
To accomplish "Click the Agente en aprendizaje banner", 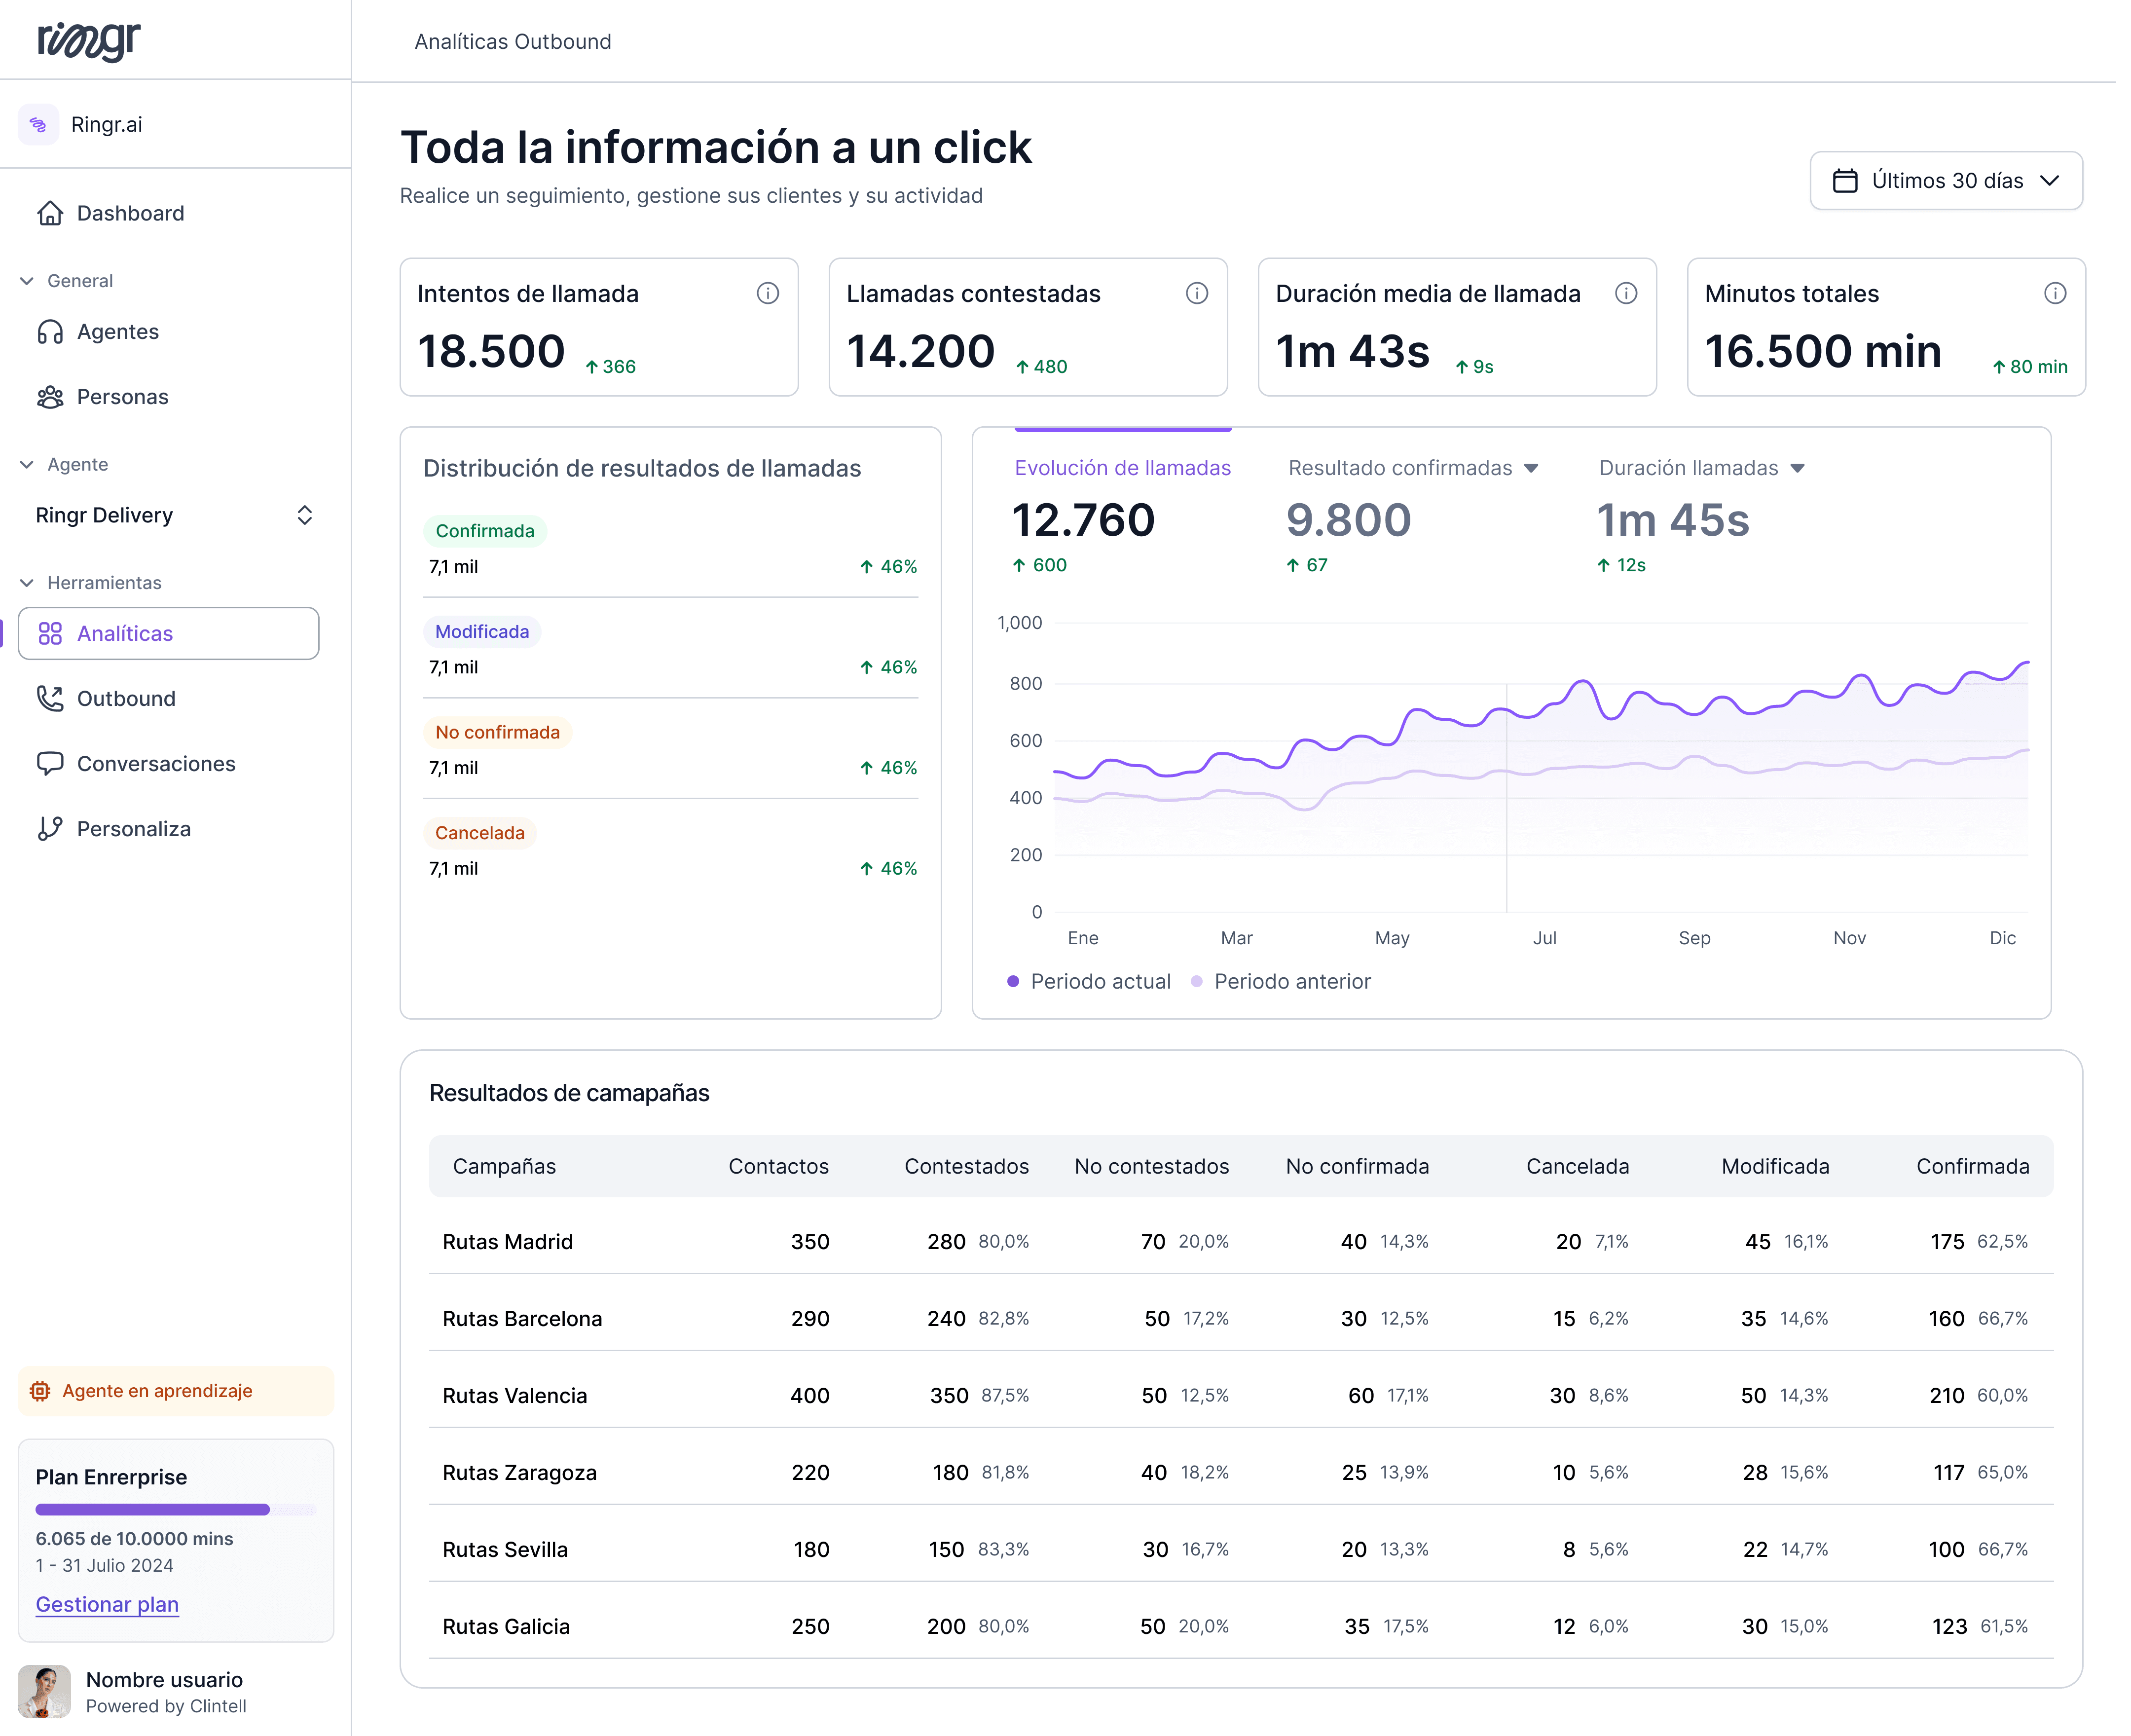I will (x=176, y=1391).
